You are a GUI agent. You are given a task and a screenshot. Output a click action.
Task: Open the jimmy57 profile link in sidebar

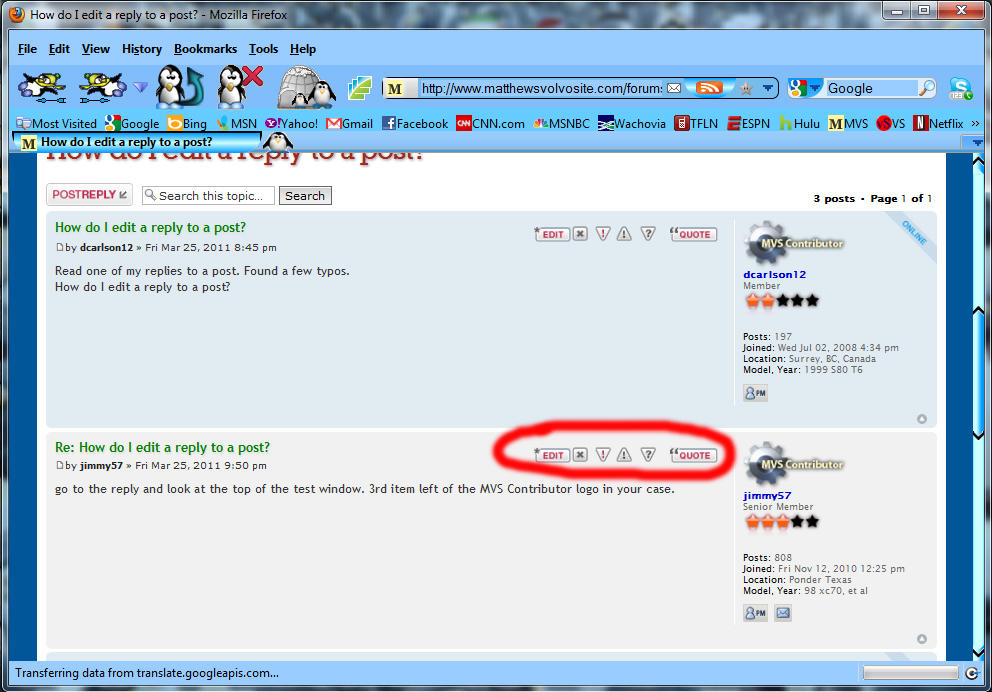pos(767,495)
